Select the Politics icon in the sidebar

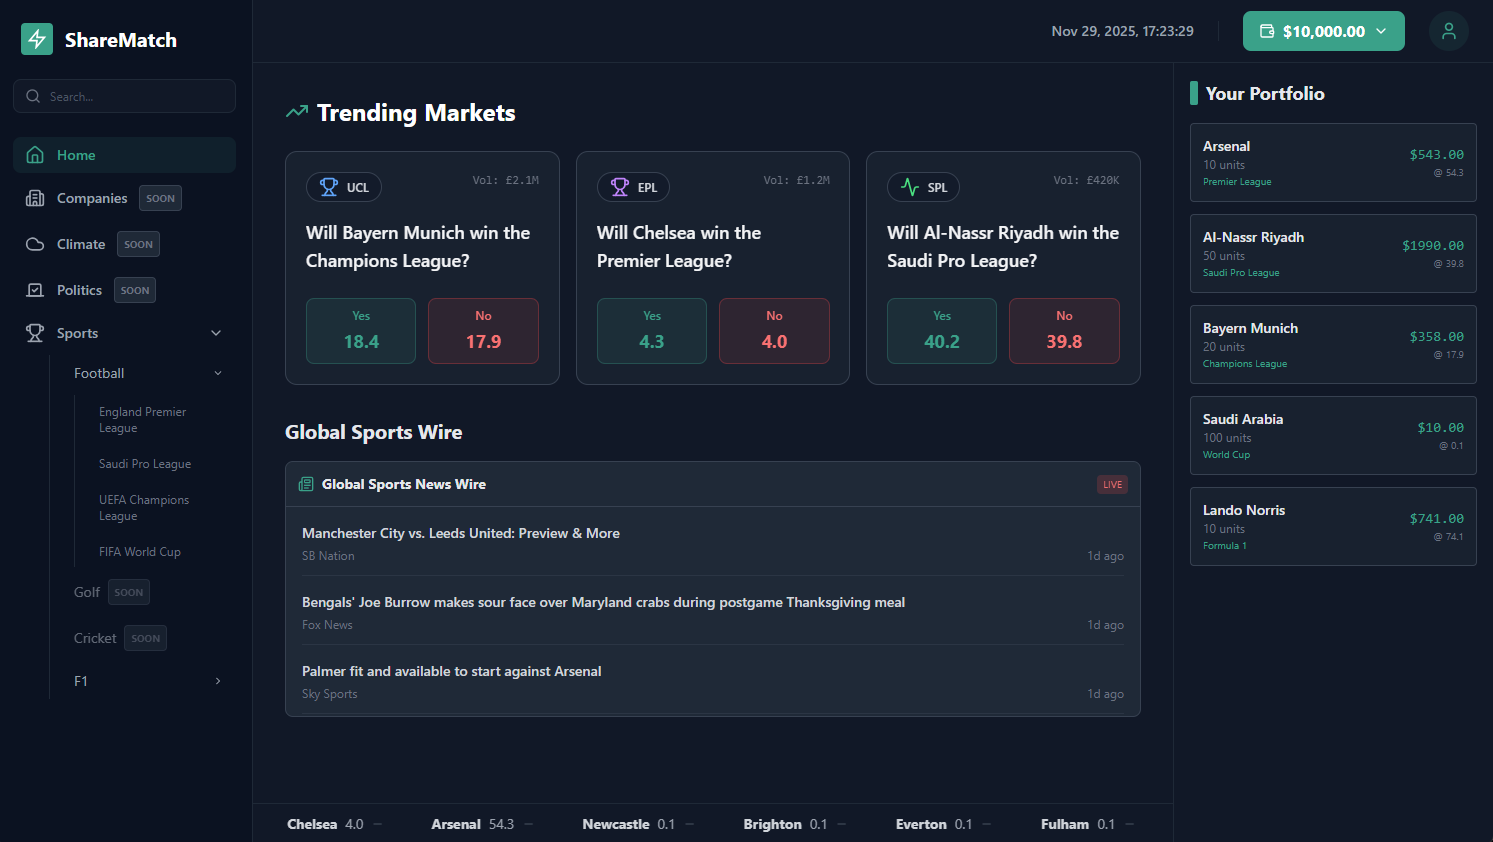pyautogui.click(x=35, y=290)
